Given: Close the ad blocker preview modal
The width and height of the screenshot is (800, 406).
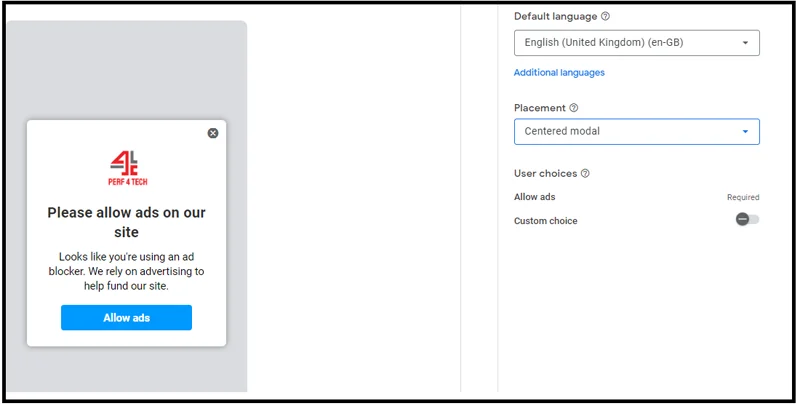Looking at the screenshot, I should pyautogui.click(x=213, y=133).
